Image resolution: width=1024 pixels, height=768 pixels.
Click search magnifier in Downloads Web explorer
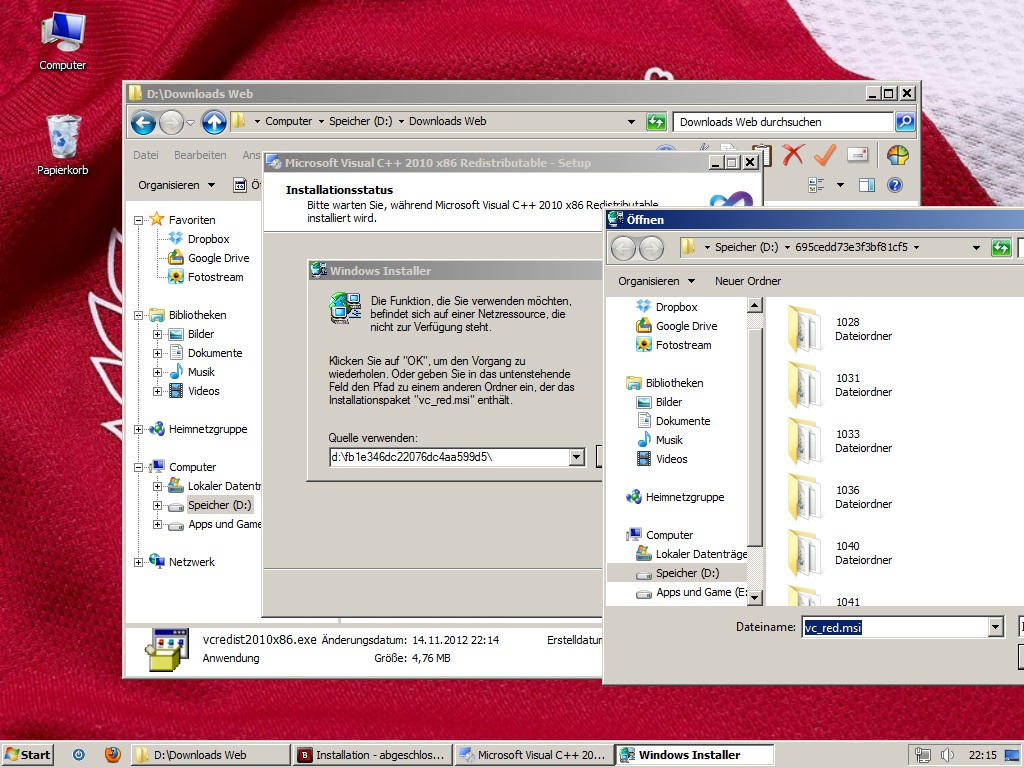tap(904, 121)
